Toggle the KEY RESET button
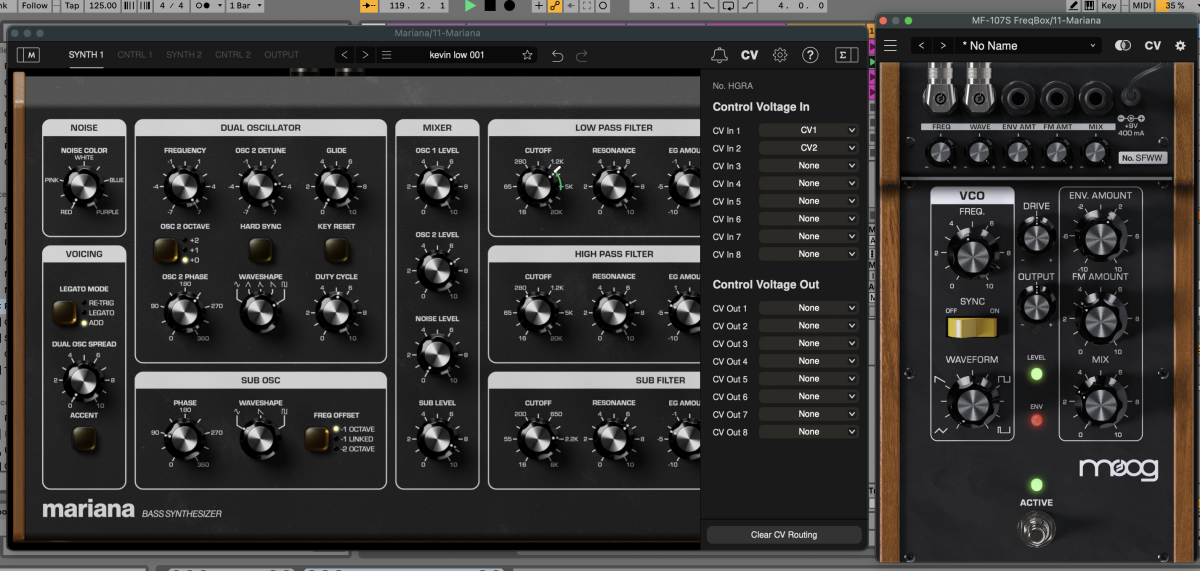Screen dimensions: 1200x571 point(336,249)
